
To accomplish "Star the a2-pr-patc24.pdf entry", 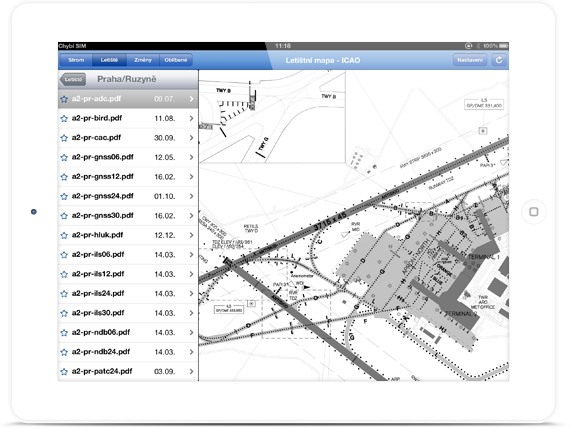I will 64,372.
